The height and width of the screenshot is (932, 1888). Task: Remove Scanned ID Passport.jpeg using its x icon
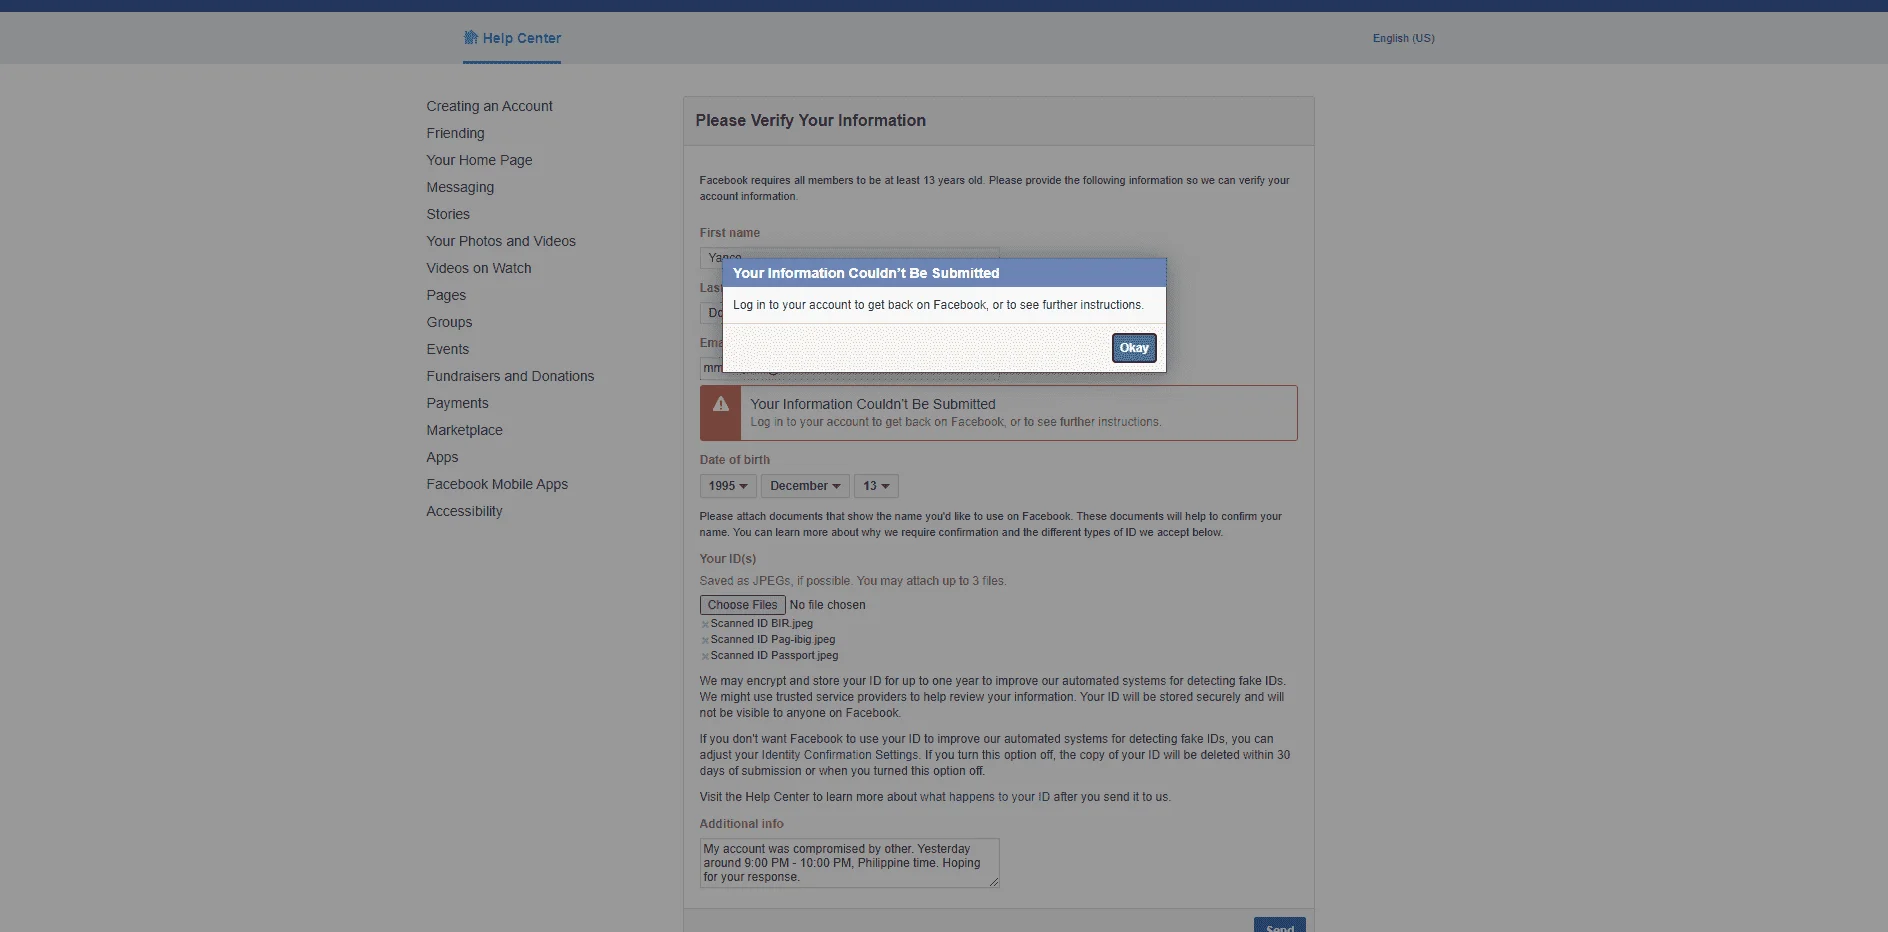coord(705,656)
